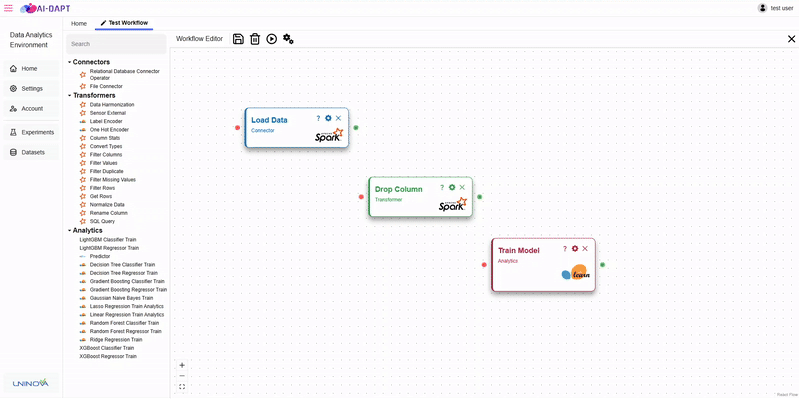Click the green output port of Train Model
This screenshot has width=799, height=399.
602,264
